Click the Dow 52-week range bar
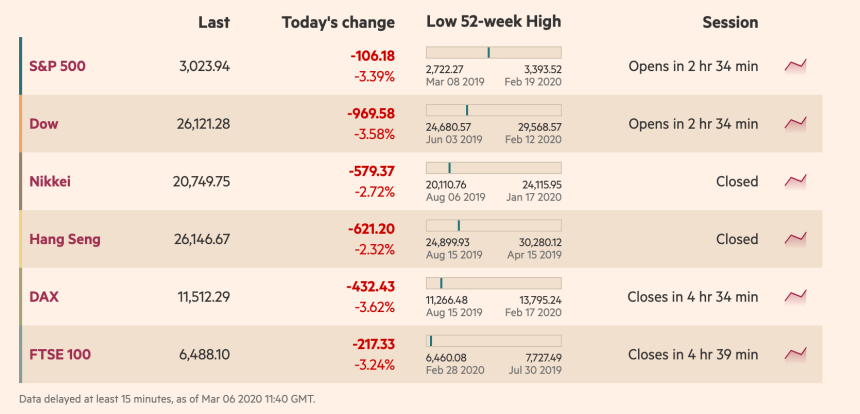 [493, 110]
